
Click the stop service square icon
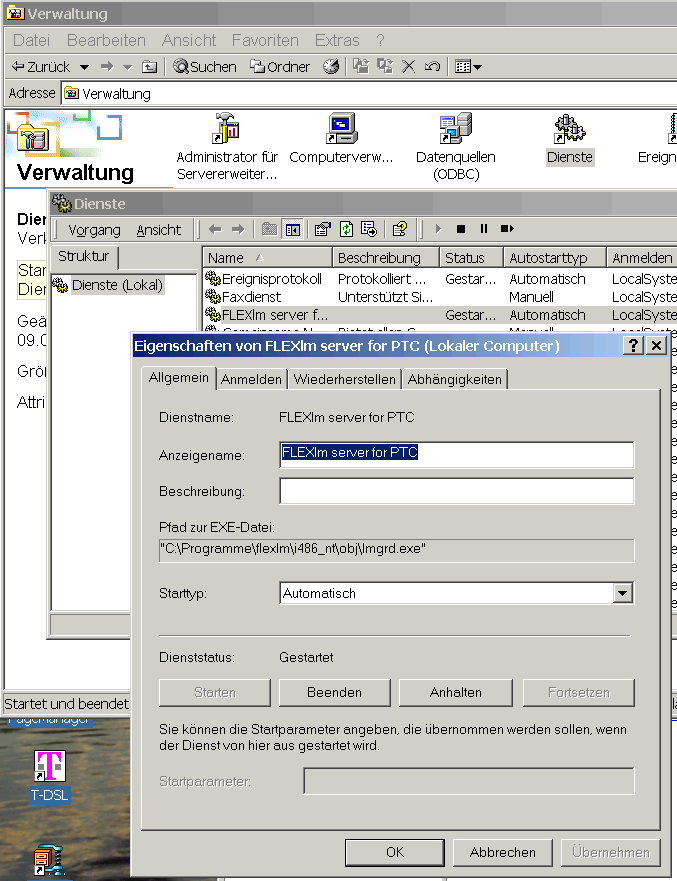[x=461, y=229]
